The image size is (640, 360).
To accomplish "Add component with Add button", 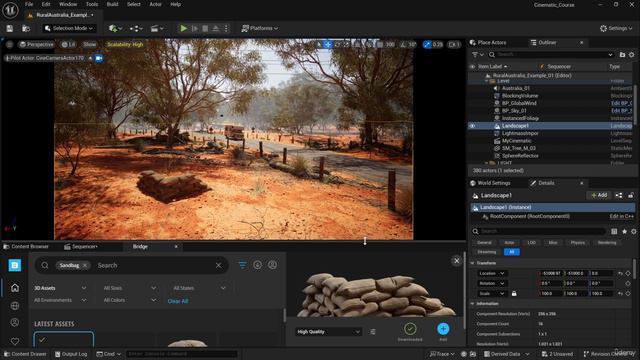I will (599, 196).
